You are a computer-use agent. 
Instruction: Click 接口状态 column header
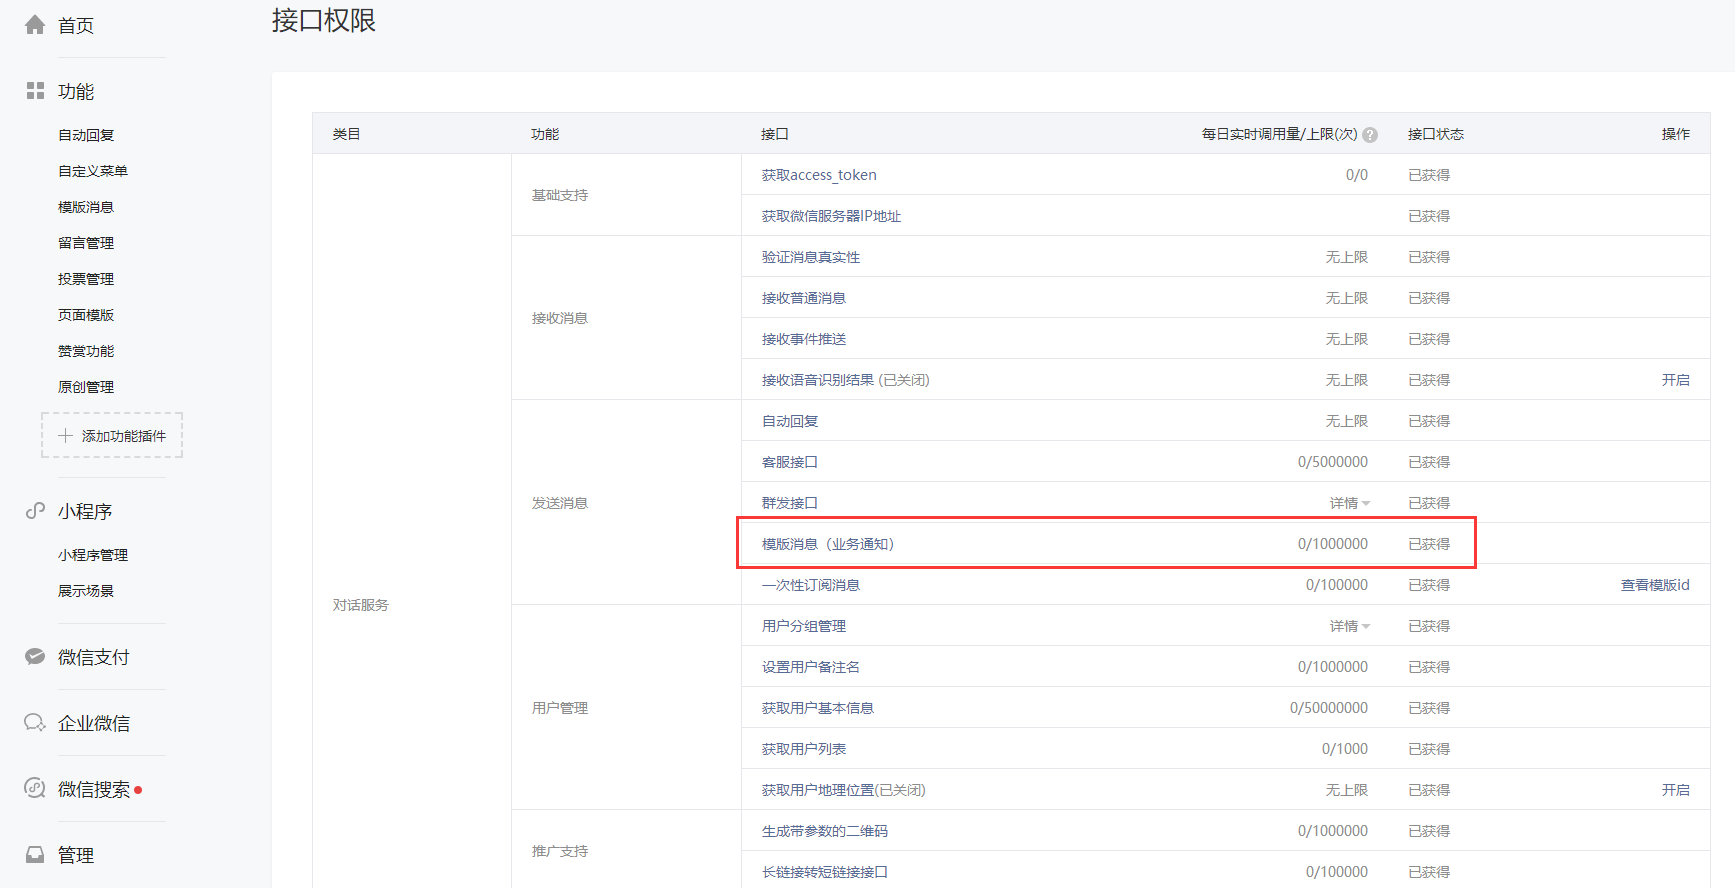click(x=1436, y=134)
